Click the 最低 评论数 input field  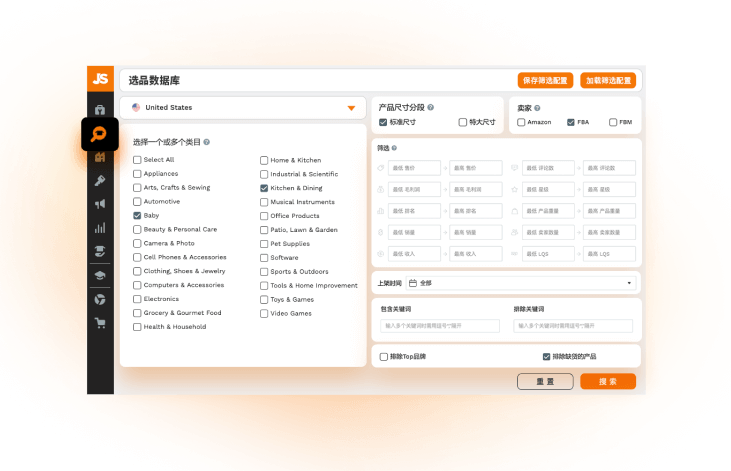[548, 168]
